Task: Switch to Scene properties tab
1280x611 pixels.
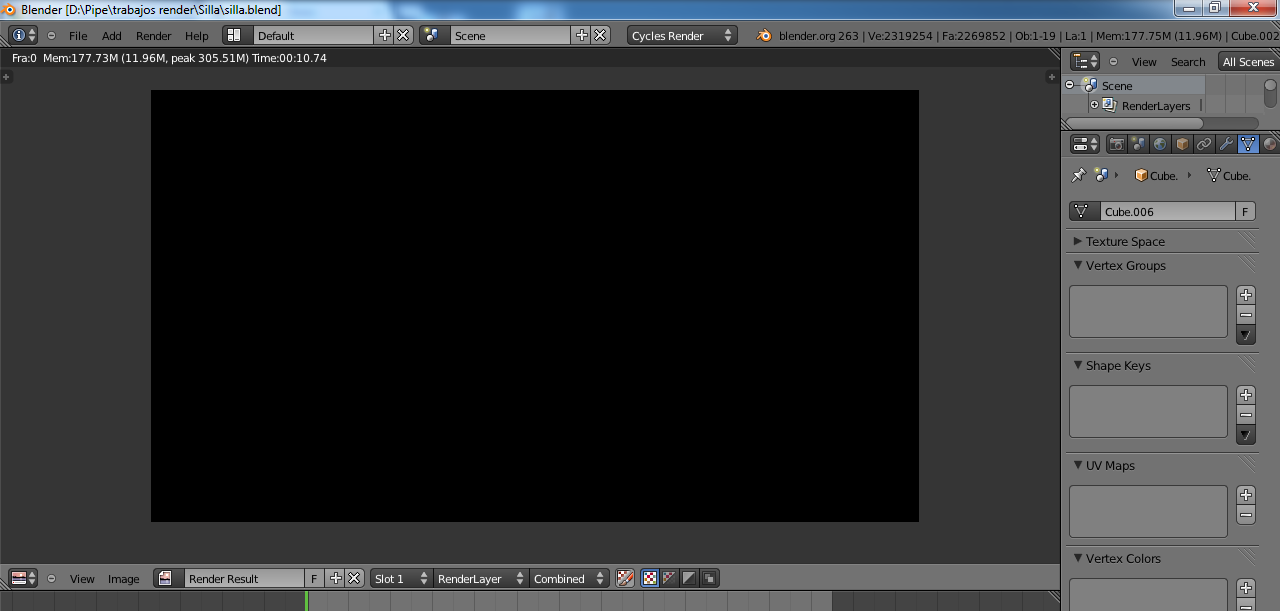Action: [1139, 144]
